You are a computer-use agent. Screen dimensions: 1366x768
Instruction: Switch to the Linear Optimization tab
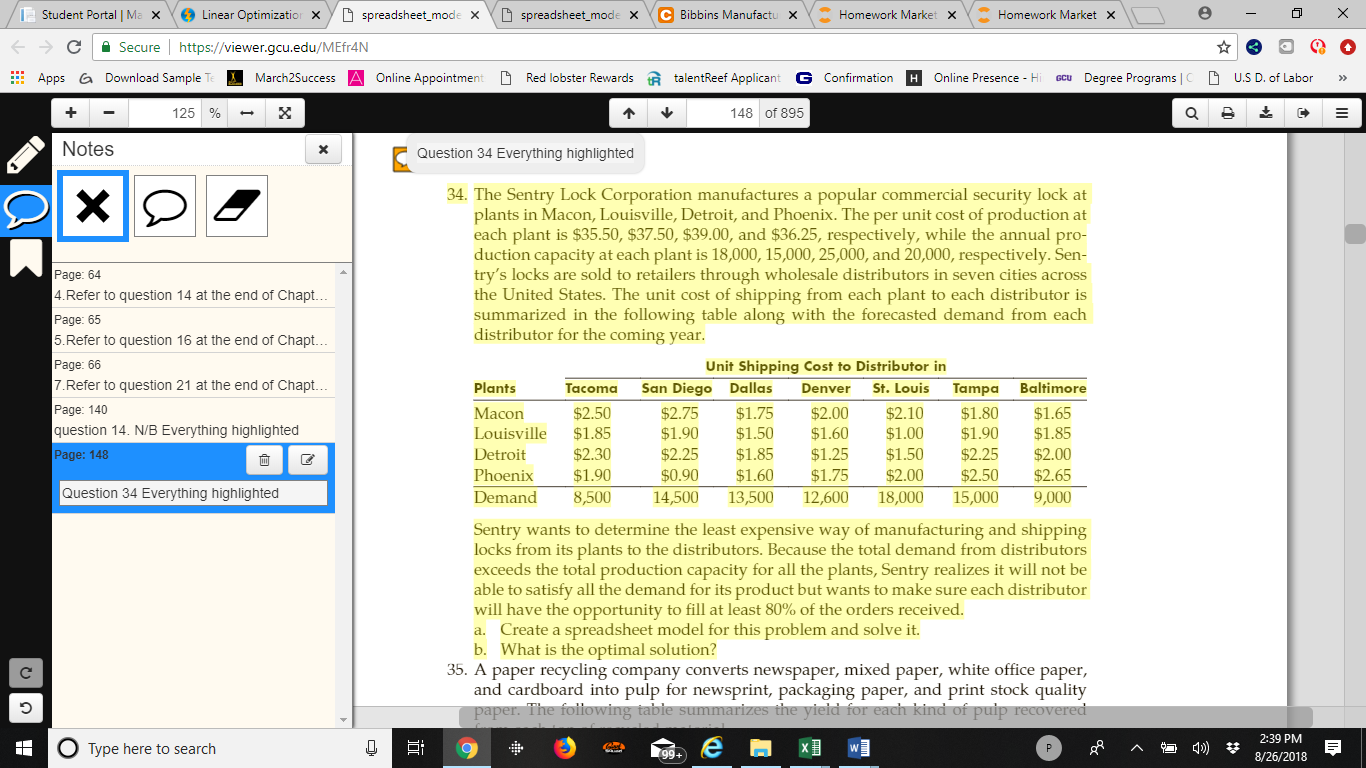click(251, 15)
